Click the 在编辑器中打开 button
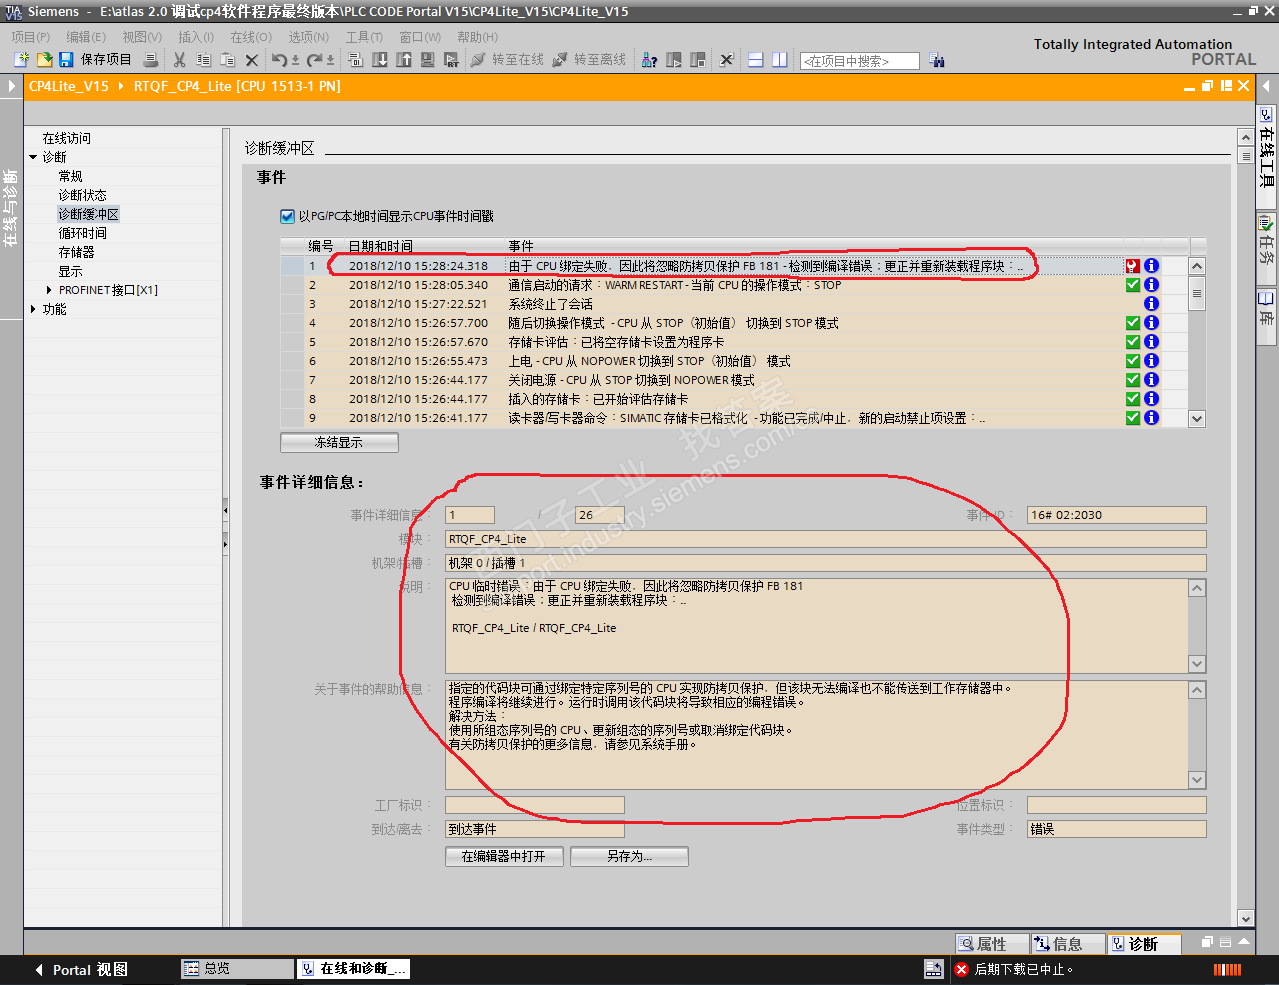The height and width of the screenshot is (985, 1279). (x=504, y=856)
